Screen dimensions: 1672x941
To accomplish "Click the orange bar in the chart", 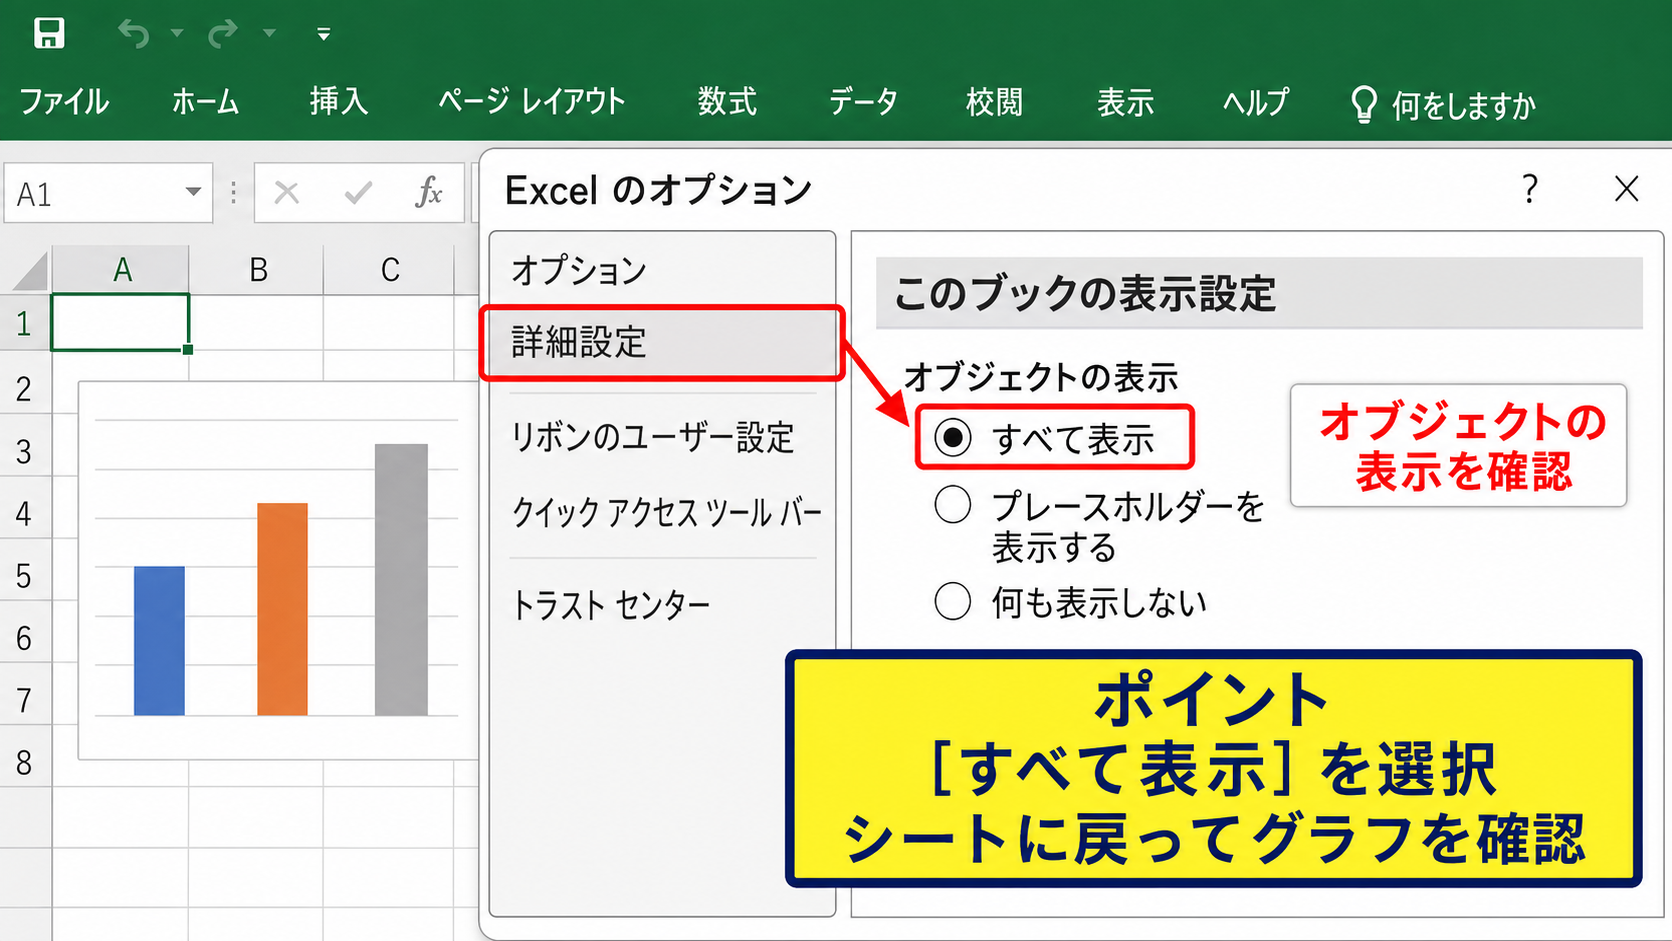I will 282,609.
